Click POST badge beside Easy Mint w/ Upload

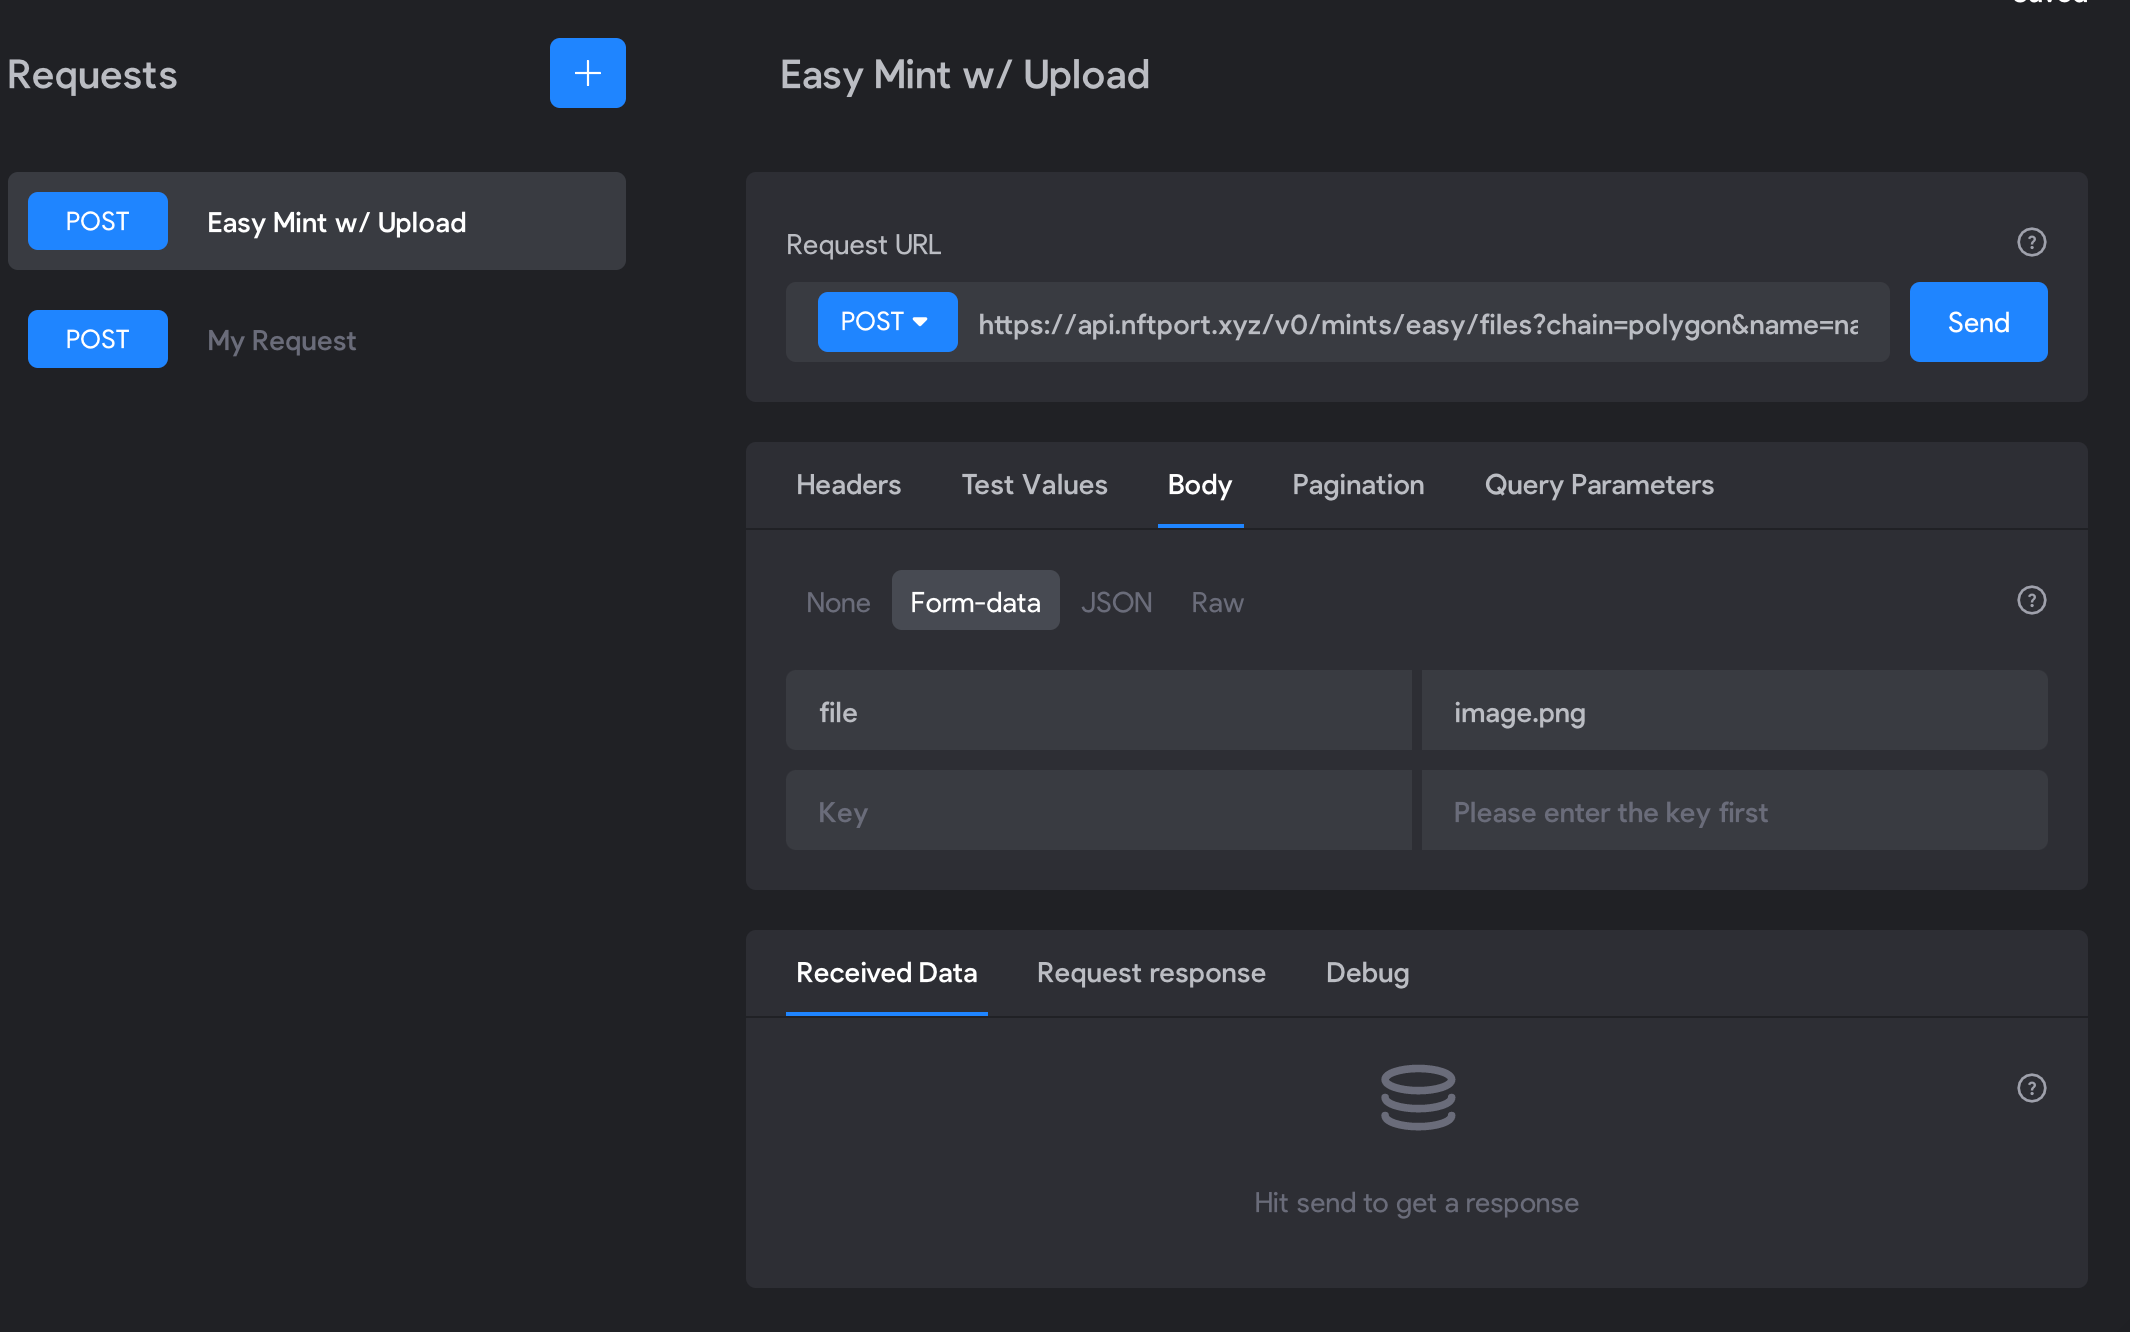98,221
